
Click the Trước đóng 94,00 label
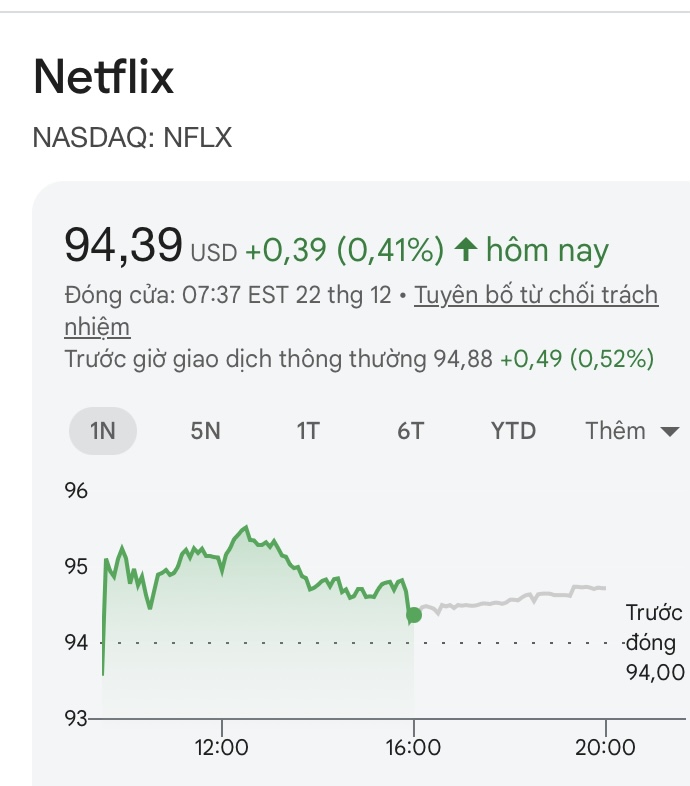pyautogui.click(x=655, y=642)
